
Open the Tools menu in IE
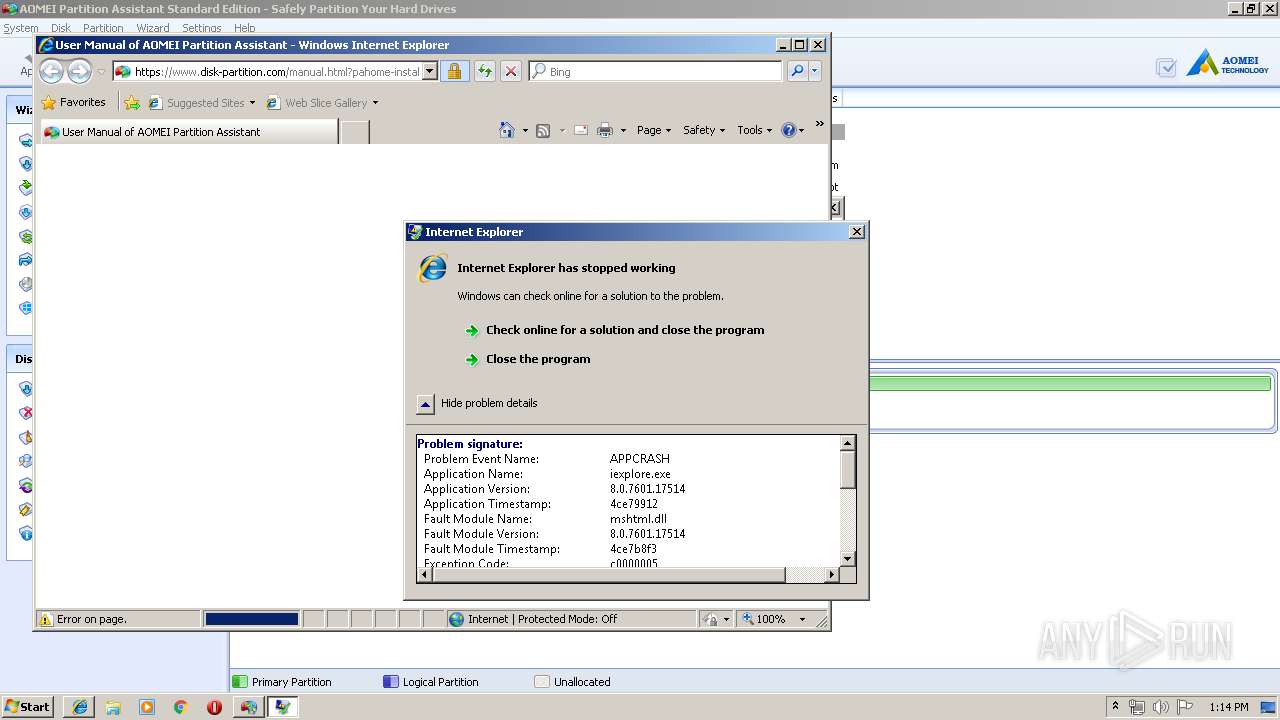pyautogui.click(x=755, y=130)
